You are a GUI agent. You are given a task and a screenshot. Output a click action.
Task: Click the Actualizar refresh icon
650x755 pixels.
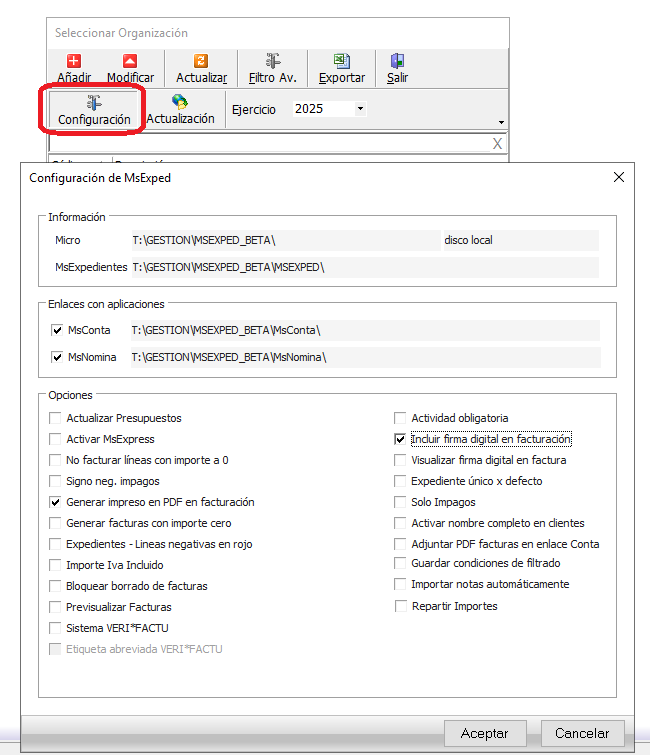(201, 61)
